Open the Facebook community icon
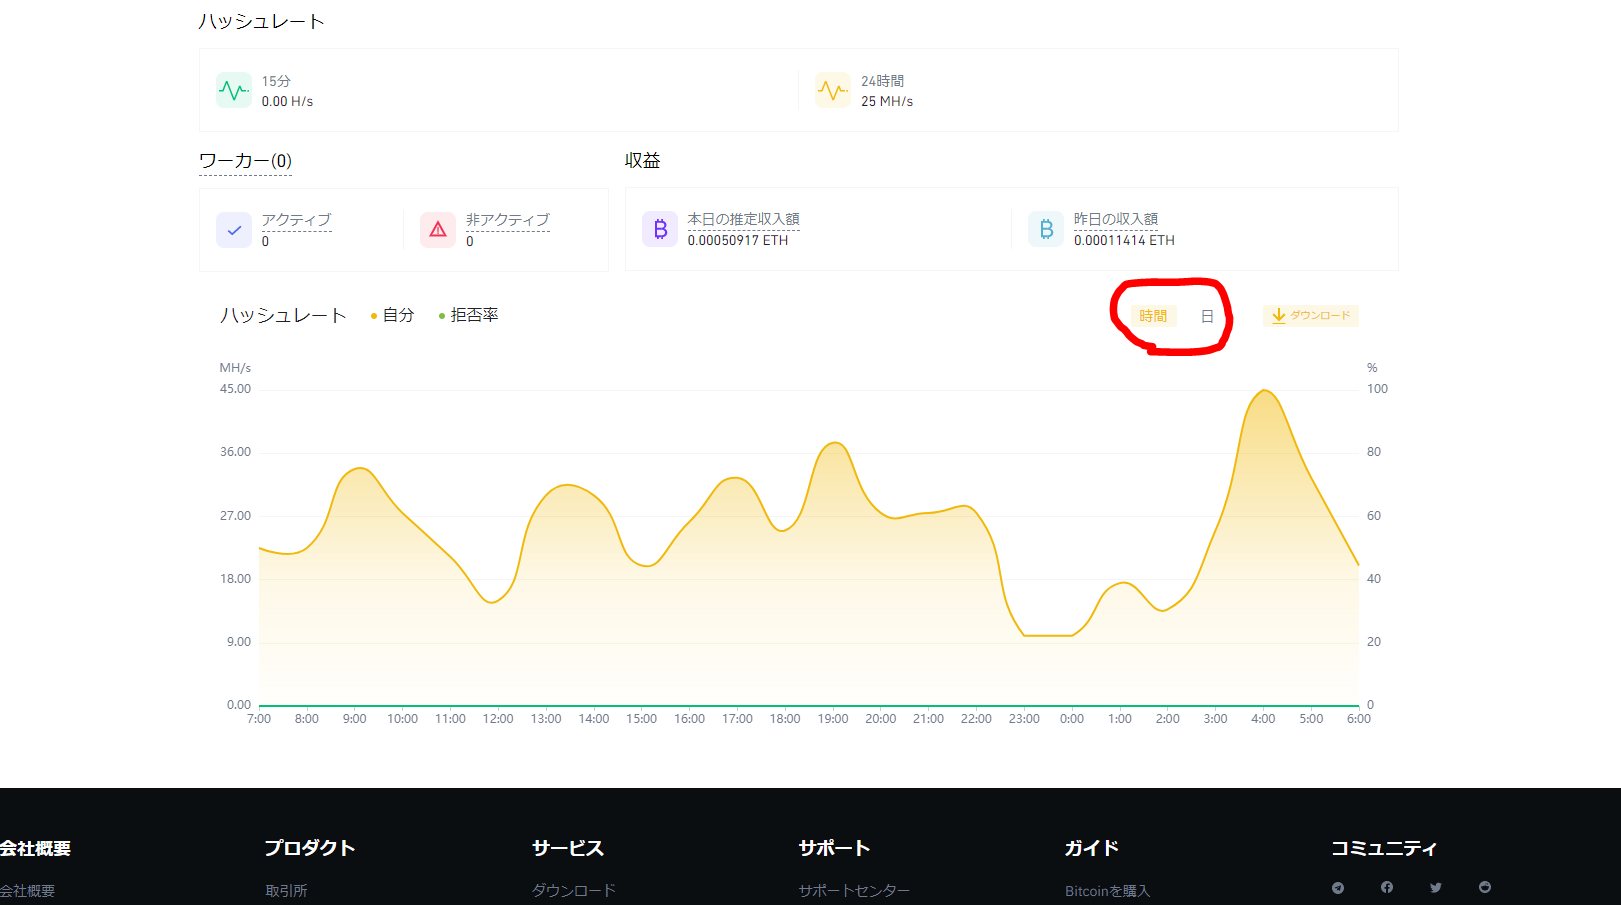The width and height of the screenshot is (1621, 905). pyautogui.click(x=1386, y=887)
